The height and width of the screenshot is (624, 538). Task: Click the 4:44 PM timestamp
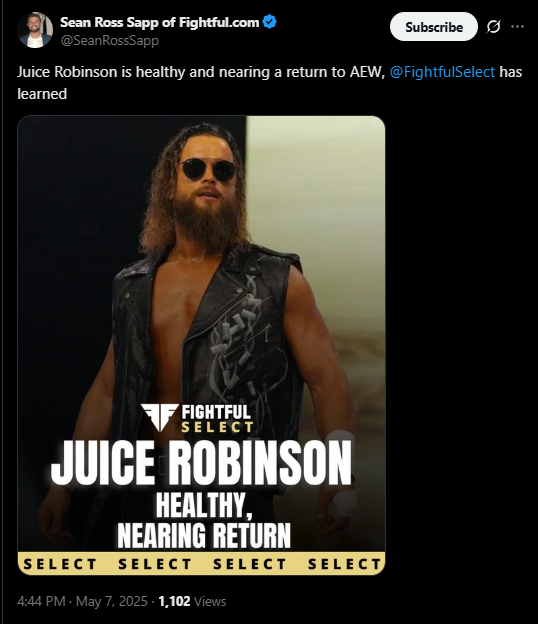tap(41, 601)
